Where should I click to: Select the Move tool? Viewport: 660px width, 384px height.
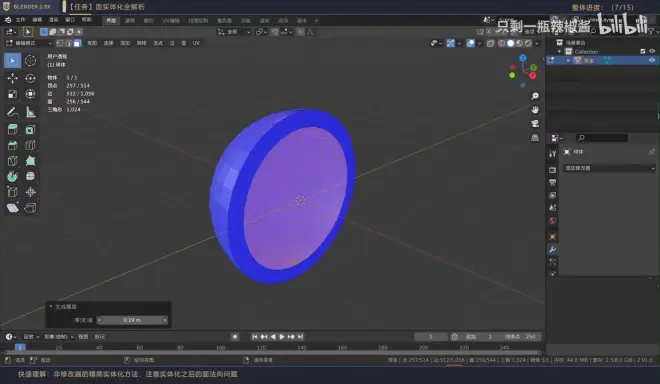coord(13,78)
